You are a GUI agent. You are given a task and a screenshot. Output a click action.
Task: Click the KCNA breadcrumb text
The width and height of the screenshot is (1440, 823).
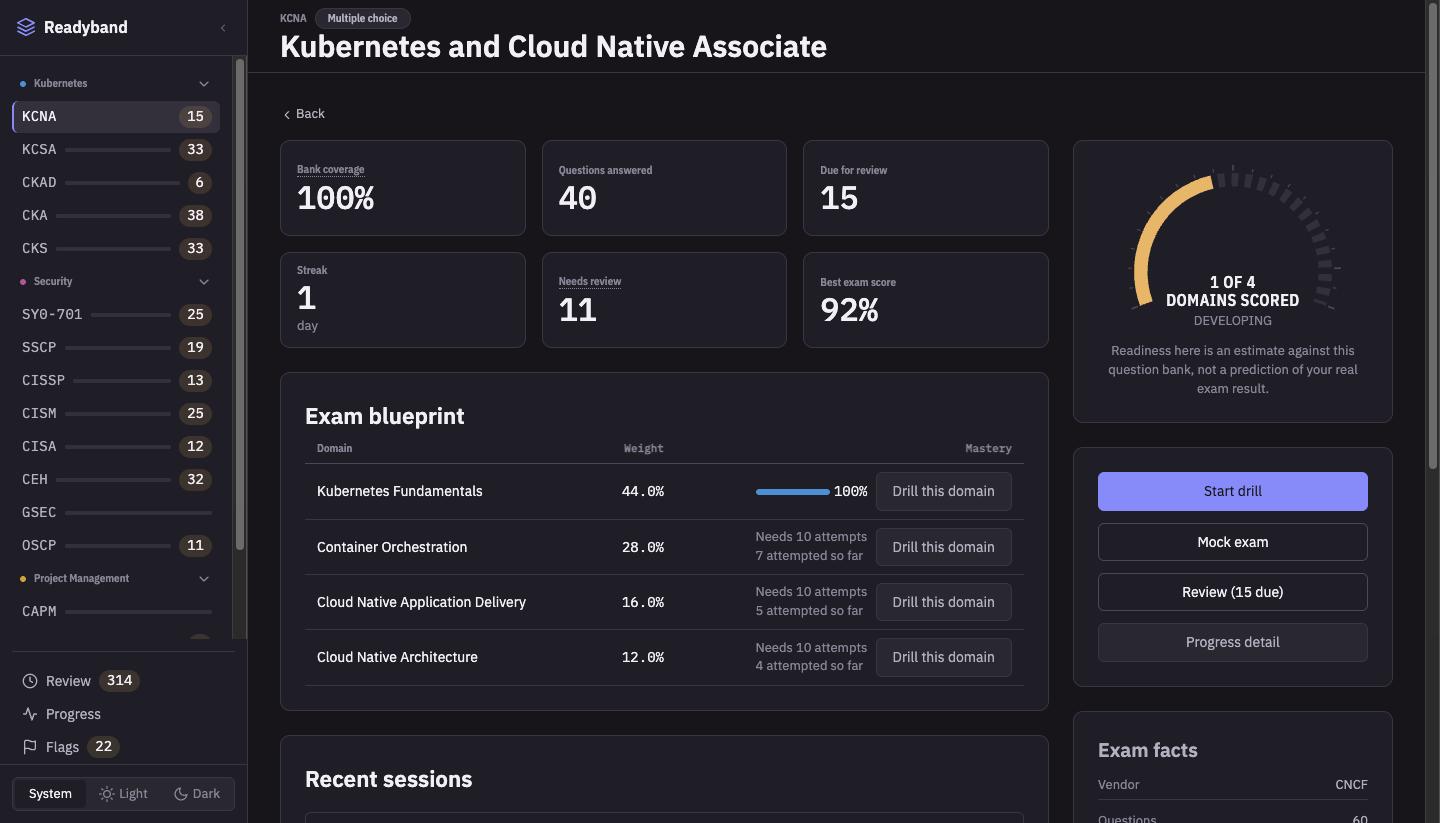(x=293, y=18)
